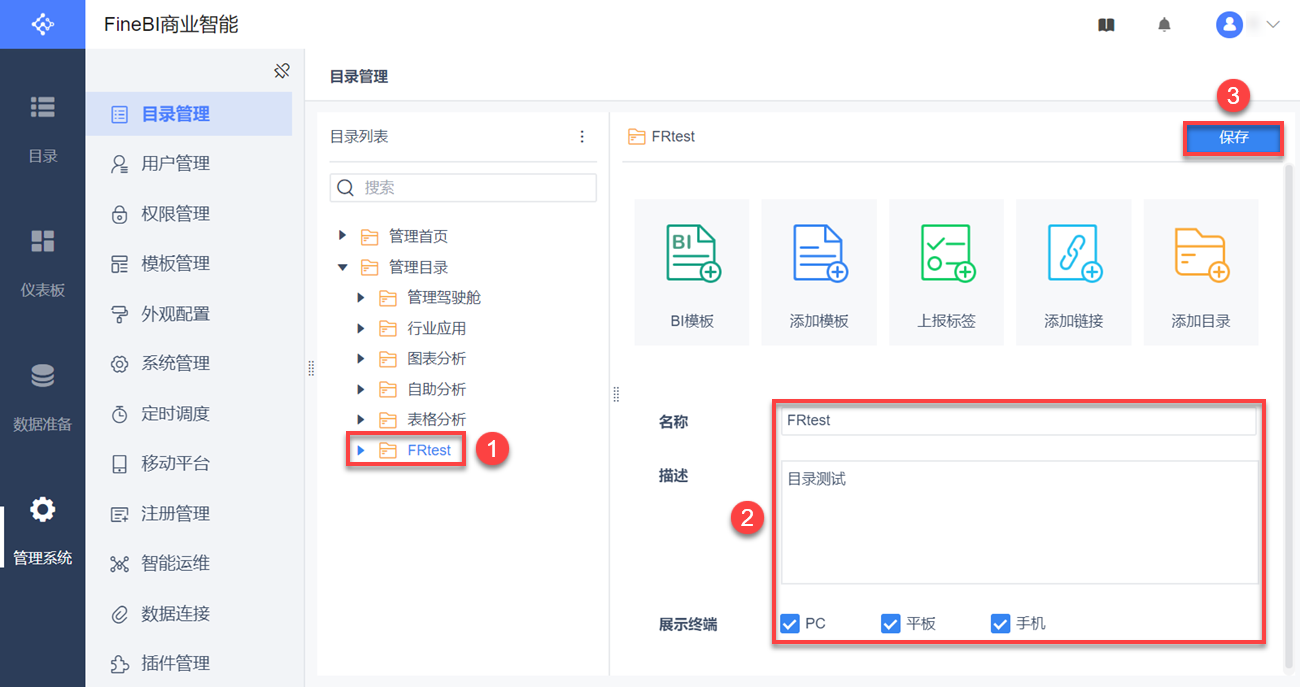
Task: Expand the user account dropdown arrow
Action: tap(1273, 25)
